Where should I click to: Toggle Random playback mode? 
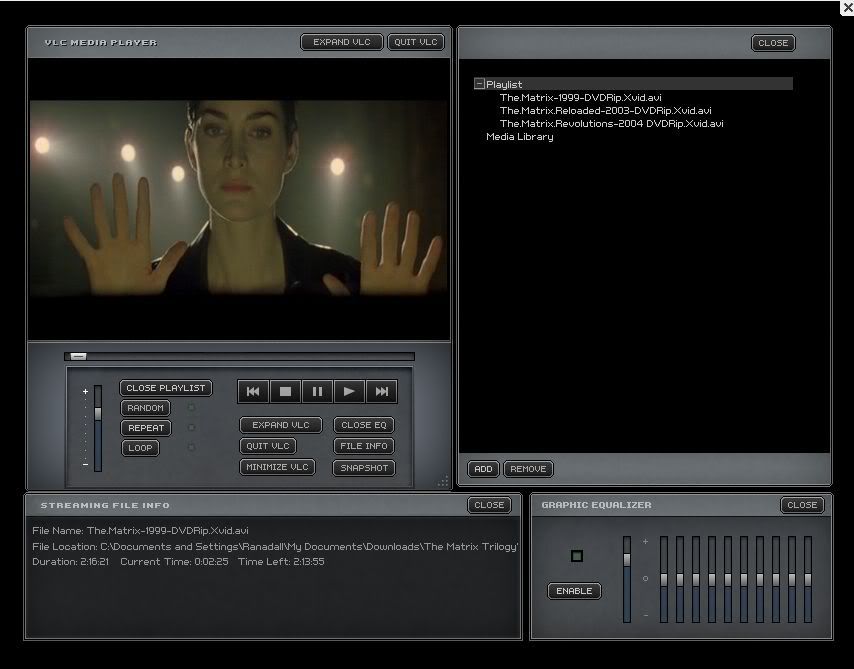[x=146, y=408]
